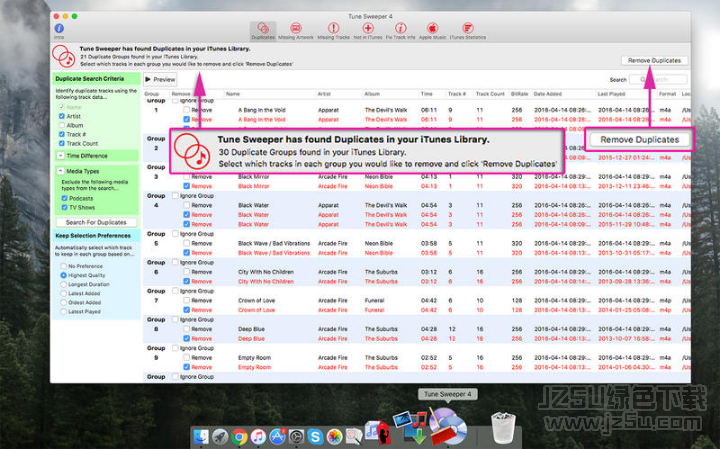Open the Trash in the dock
The height and width of the screenshot is (449, 720).
tap(503, 427)
